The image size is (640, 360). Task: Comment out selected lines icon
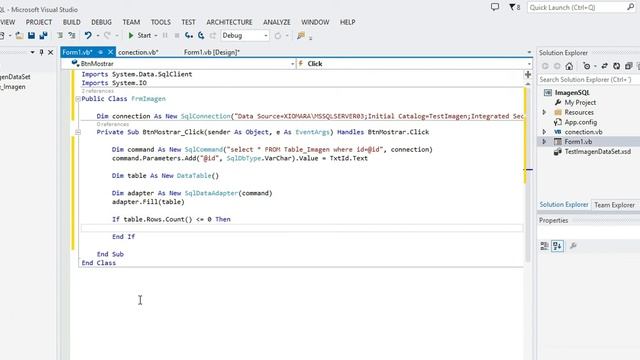(x=60, y=36)
